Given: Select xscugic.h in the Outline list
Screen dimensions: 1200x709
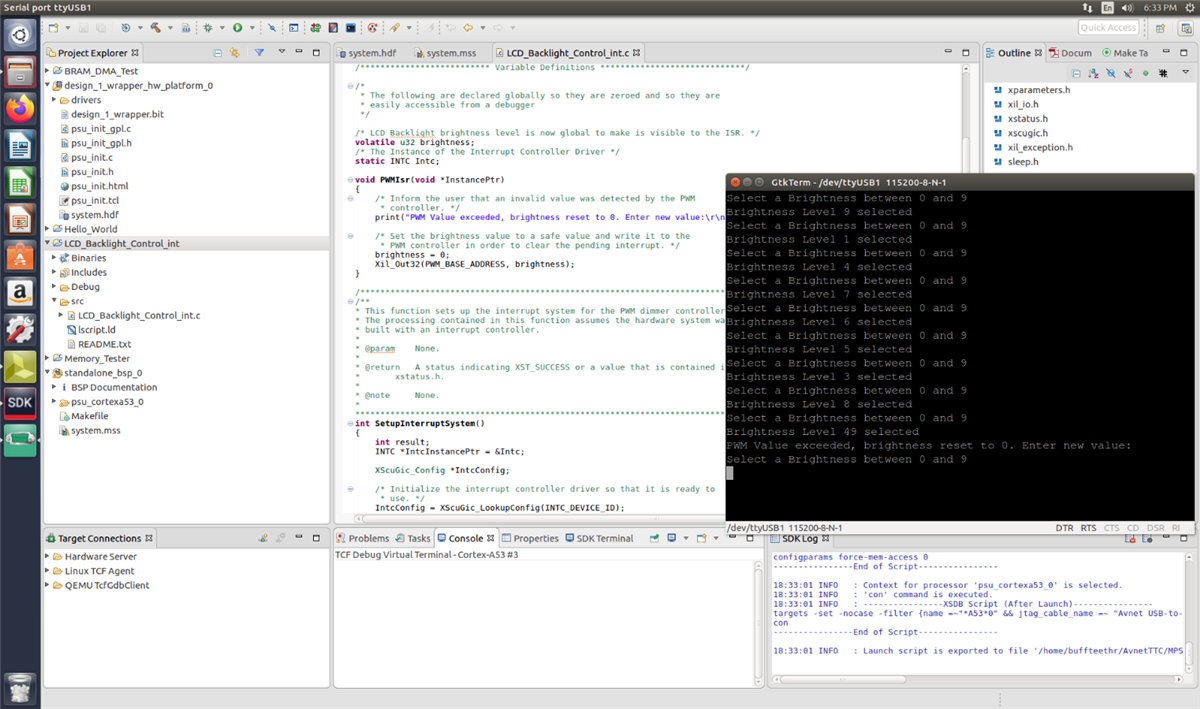Looking at the screenshot, I should [1027, 132].
